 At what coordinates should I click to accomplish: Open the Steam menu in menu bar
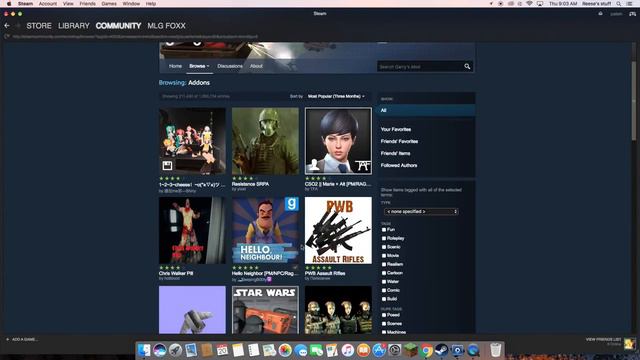tap(25, 4)
